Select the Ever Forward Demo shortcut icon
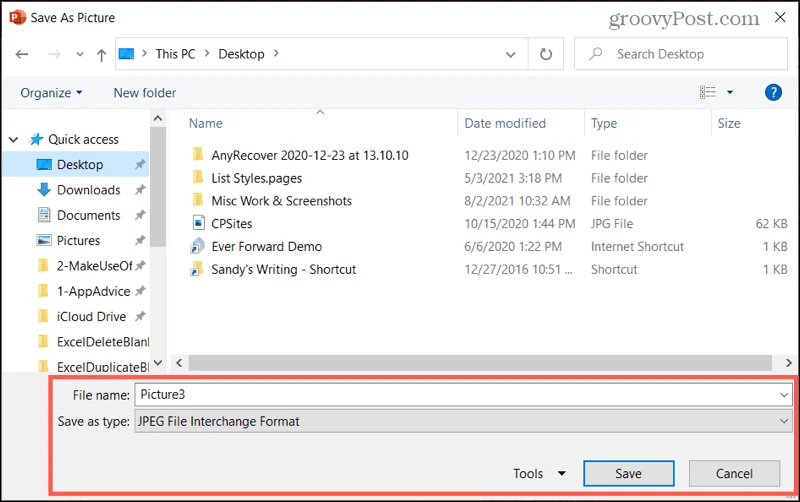 pyautogui.click(x=198, y=246)
